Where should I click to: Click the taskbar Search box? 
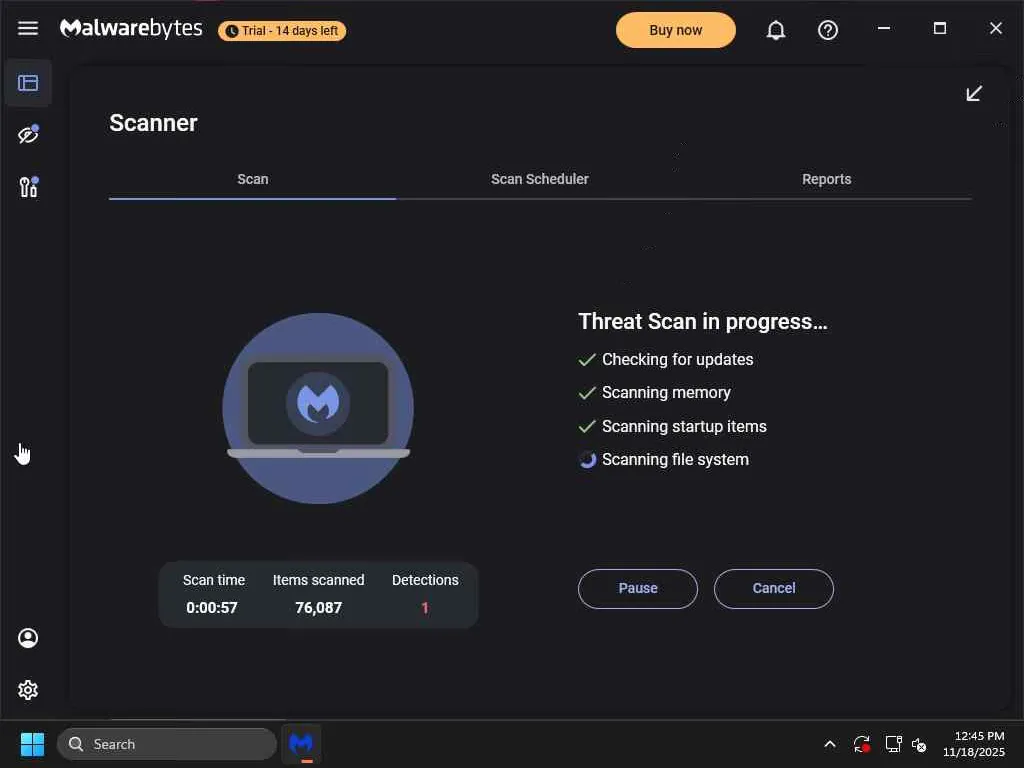click(x=167, y=744)
